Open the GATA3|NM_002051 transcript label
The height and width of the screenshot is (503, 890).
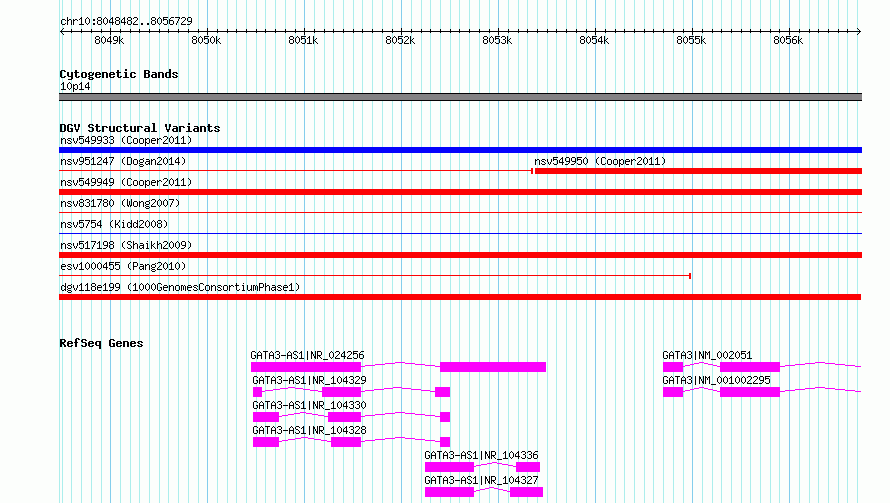coord(707,355)
